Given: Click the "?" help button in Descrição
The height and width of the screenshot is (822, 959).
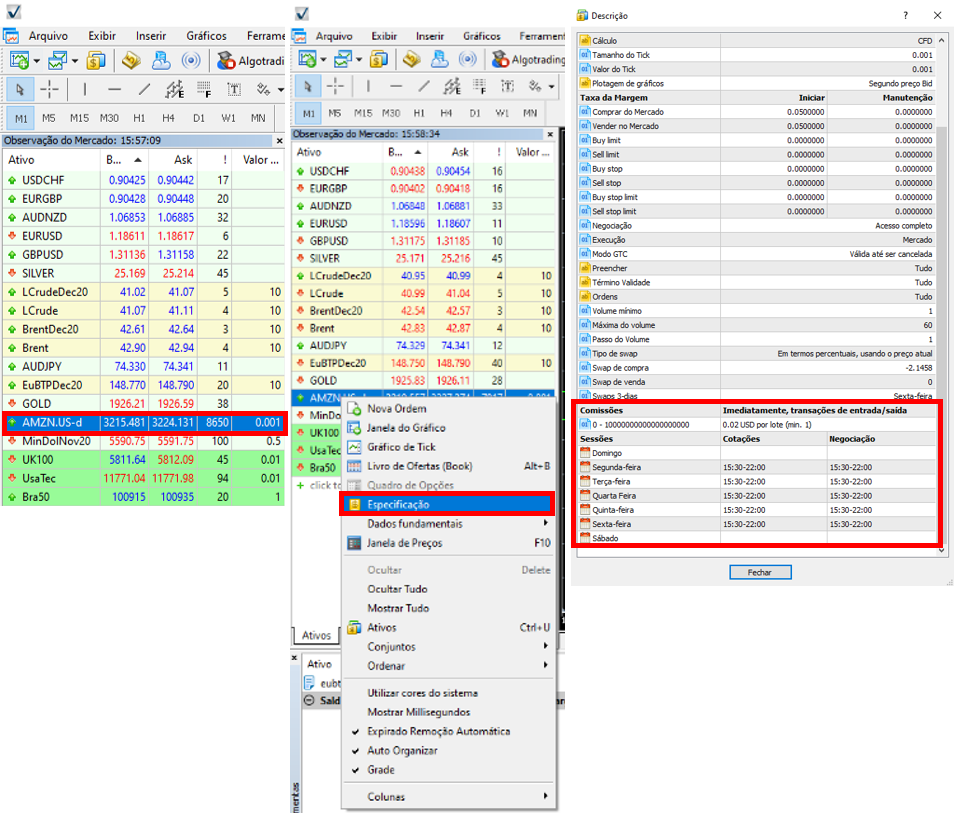Looking at the screenshot, I should click(906, 15).
